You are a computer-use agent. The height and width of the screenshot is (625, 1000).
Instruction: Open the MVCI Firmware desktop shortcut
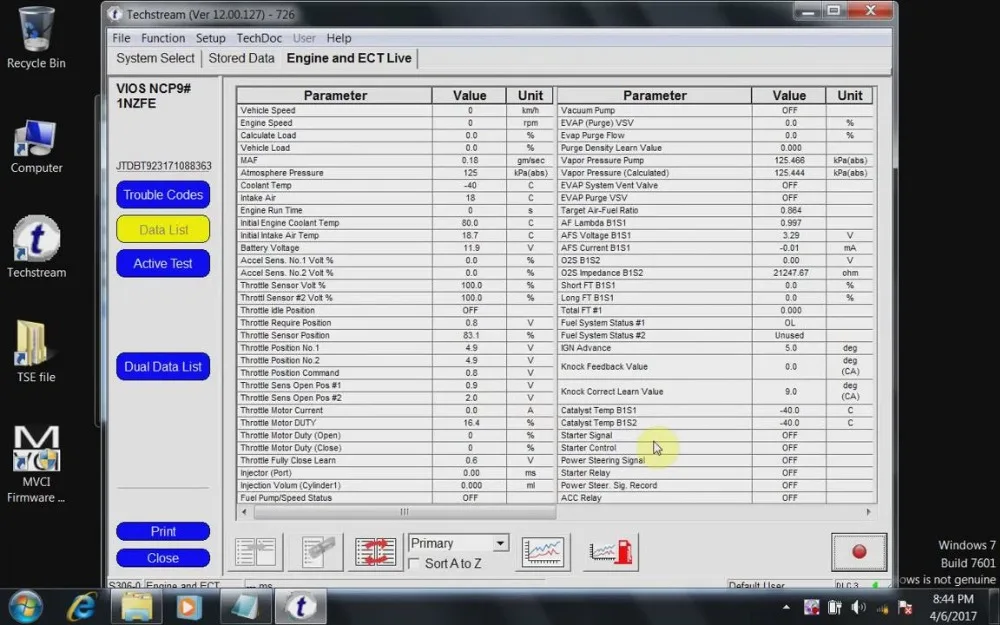pos(36,464)
